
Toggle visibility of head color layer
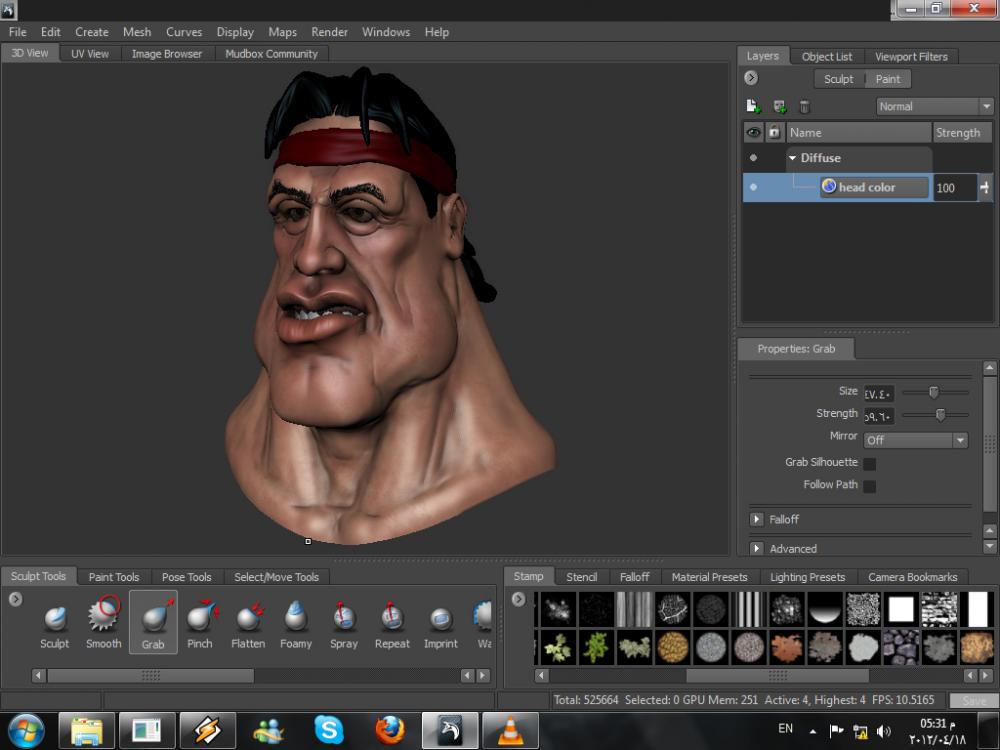[x=753, y=187]
